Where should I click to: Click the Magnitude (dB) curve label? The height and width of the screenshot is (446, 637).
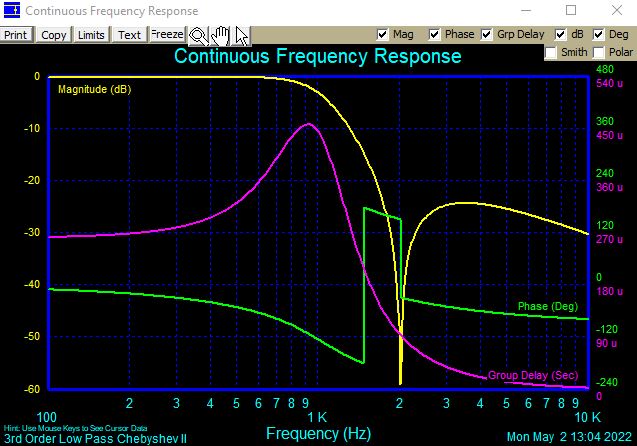click(x=95, y=89)
